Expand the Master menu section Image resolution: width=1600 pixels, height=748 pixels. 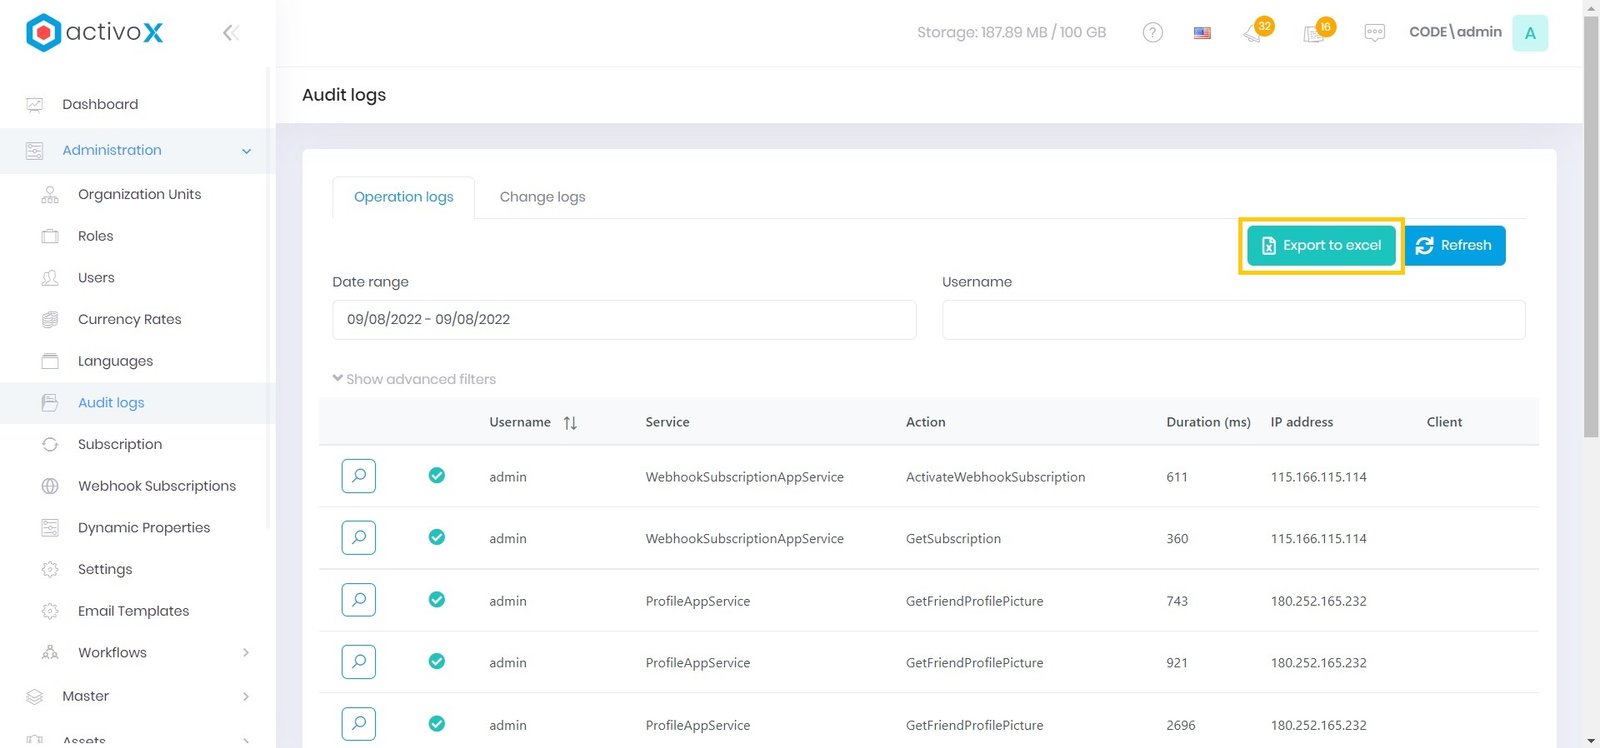pyautogui.click(x=246, y=696)
